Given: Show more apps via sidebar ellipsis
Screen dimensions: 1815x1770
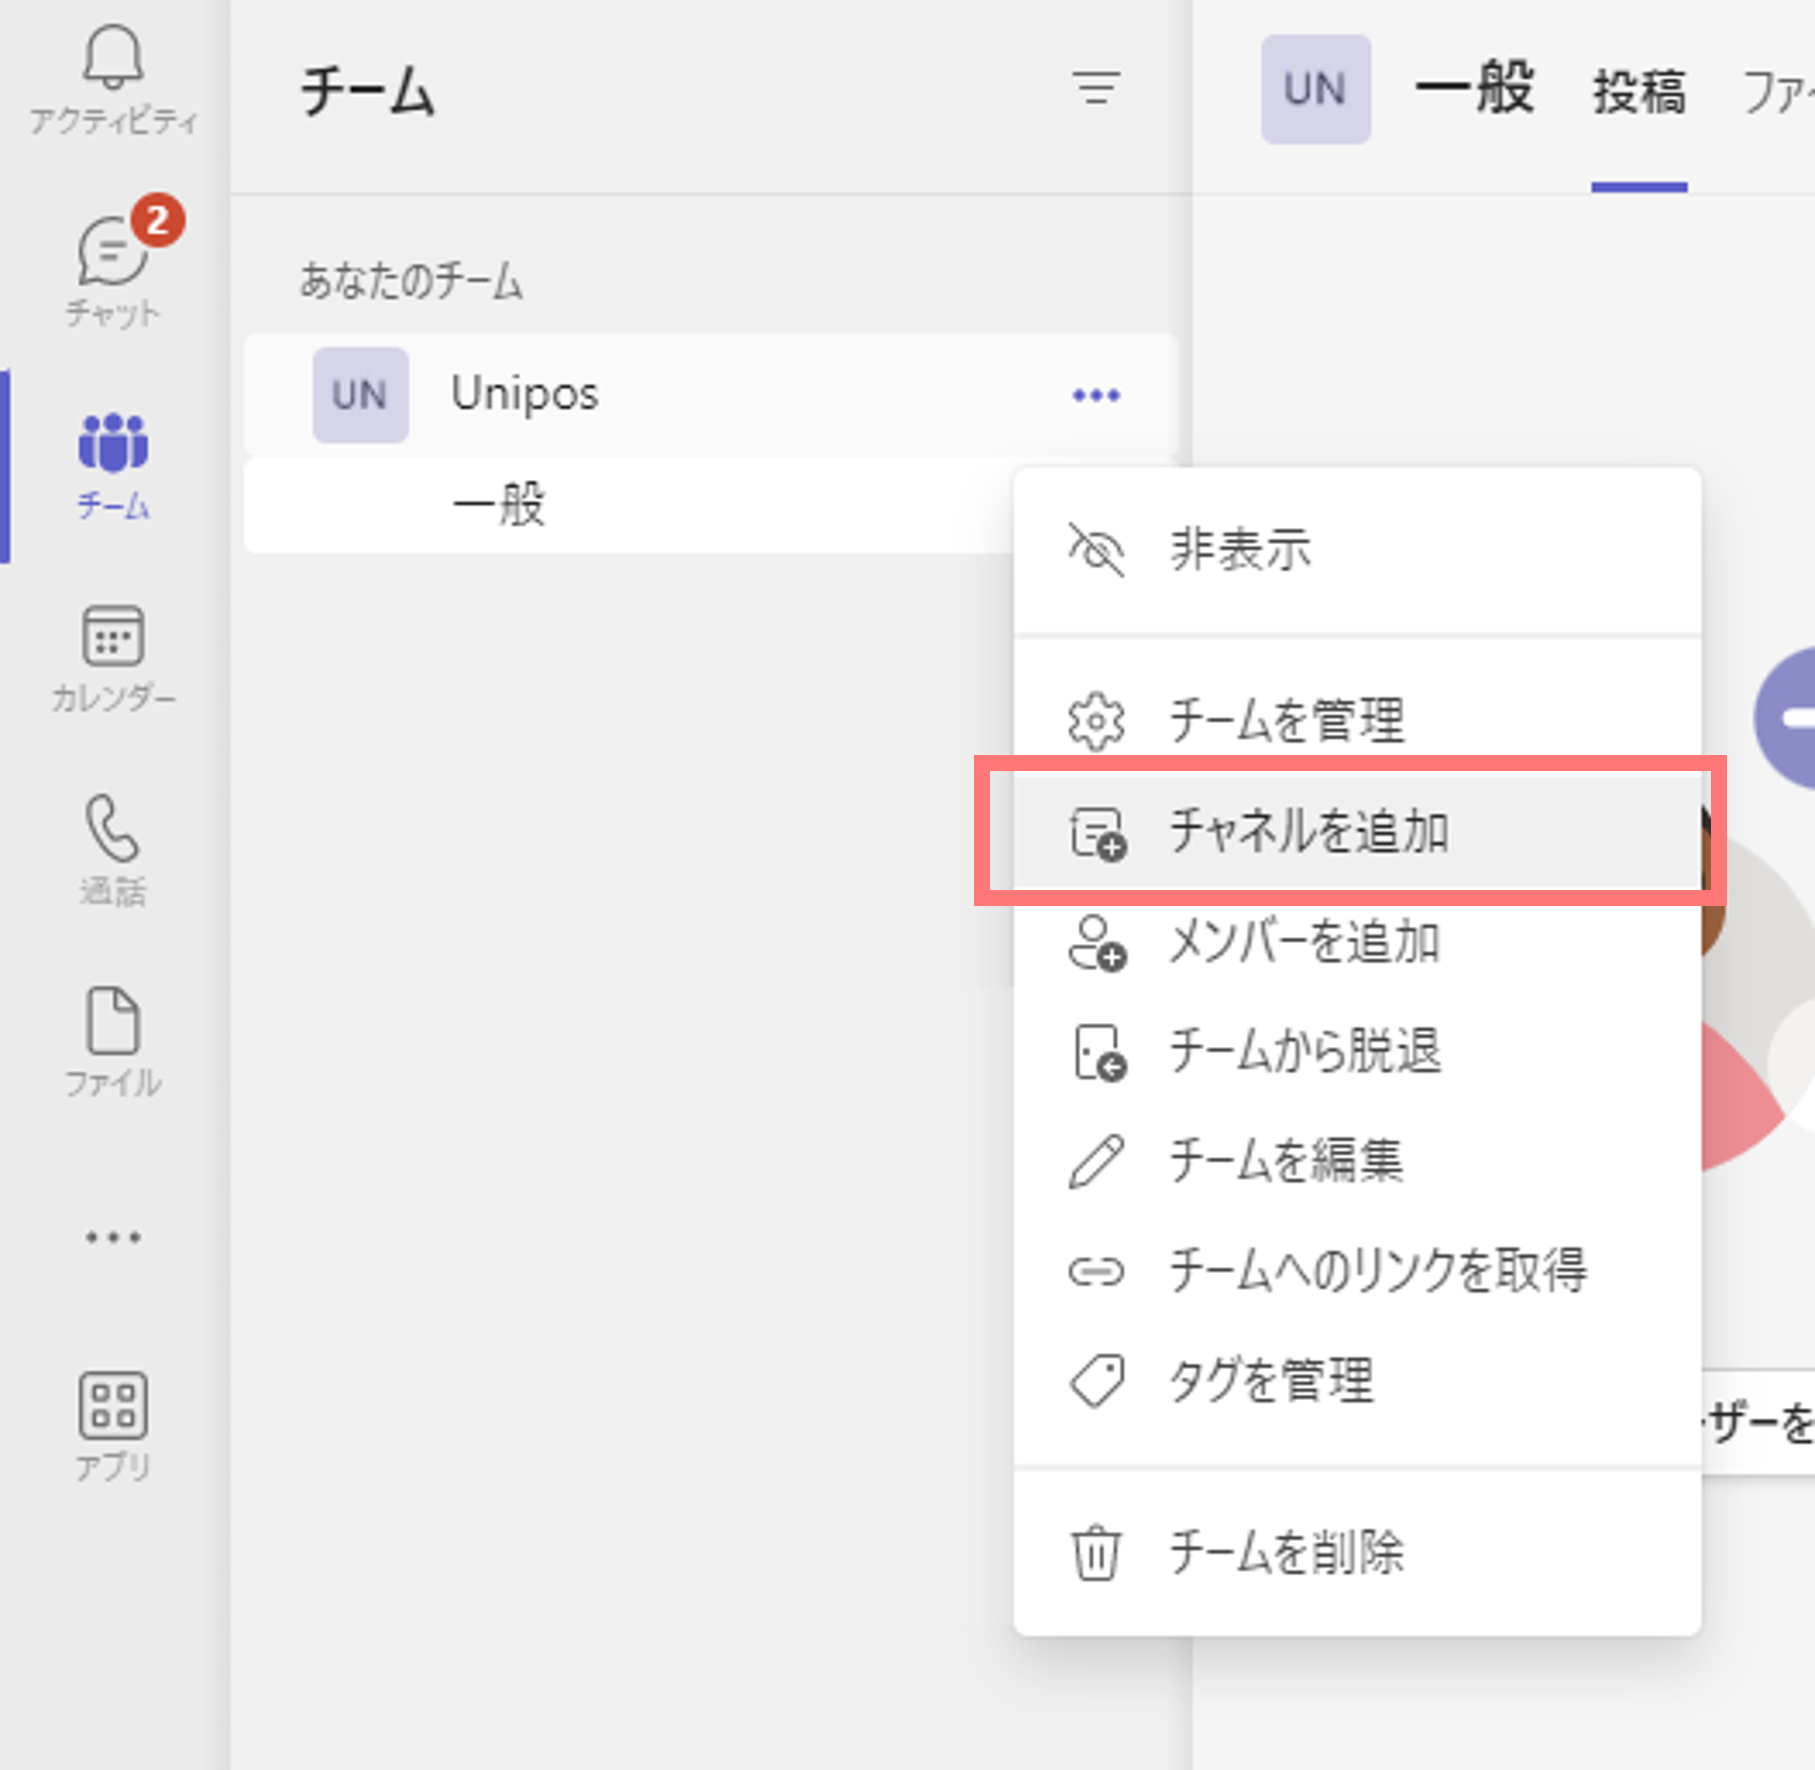Looking at the screenshot, I should [112, 1237].
